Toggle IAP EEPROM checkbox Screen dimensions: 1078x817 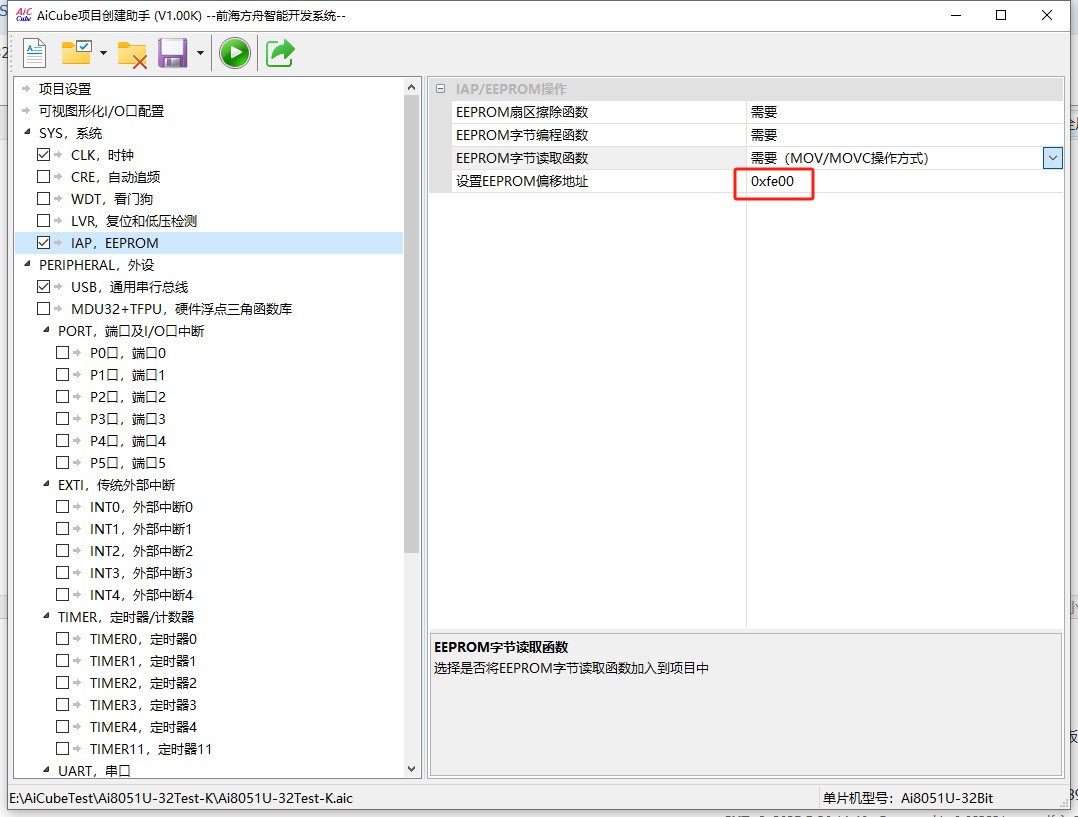click(43, 243)
